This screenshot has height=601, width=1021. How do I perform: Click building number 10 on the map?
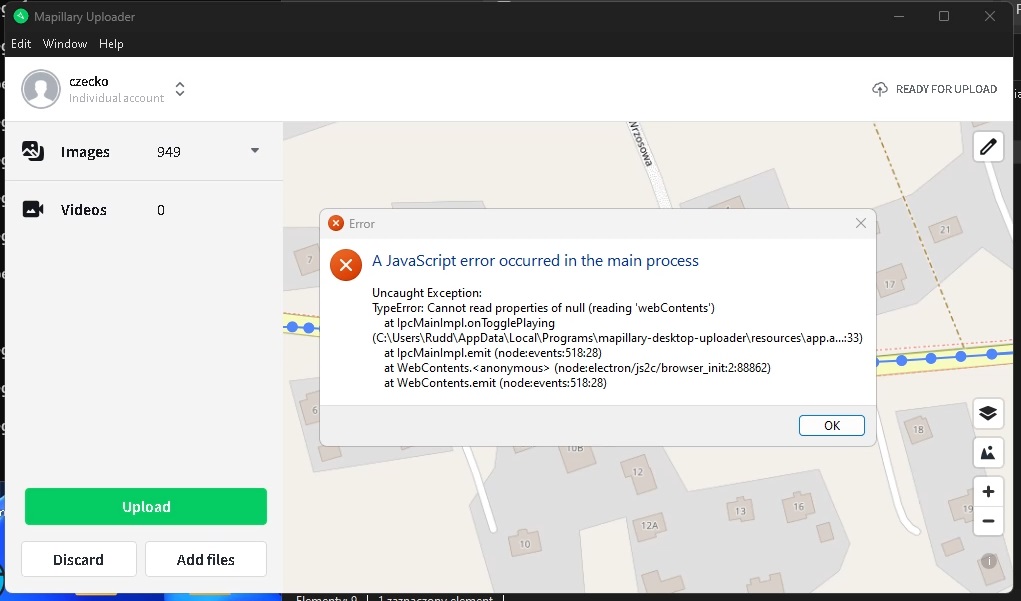pyautogui.click(x=525, y=544)
